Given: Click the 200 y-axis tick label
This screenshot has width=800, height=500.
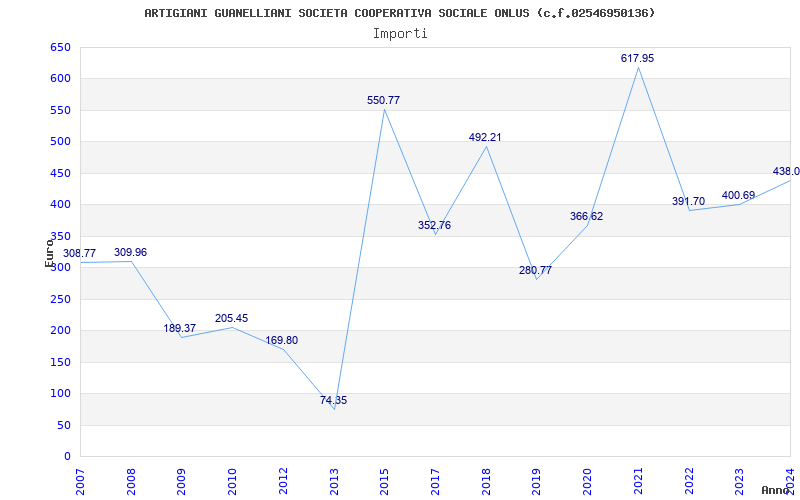Looking at the screenshot, I should coord(60,331).
